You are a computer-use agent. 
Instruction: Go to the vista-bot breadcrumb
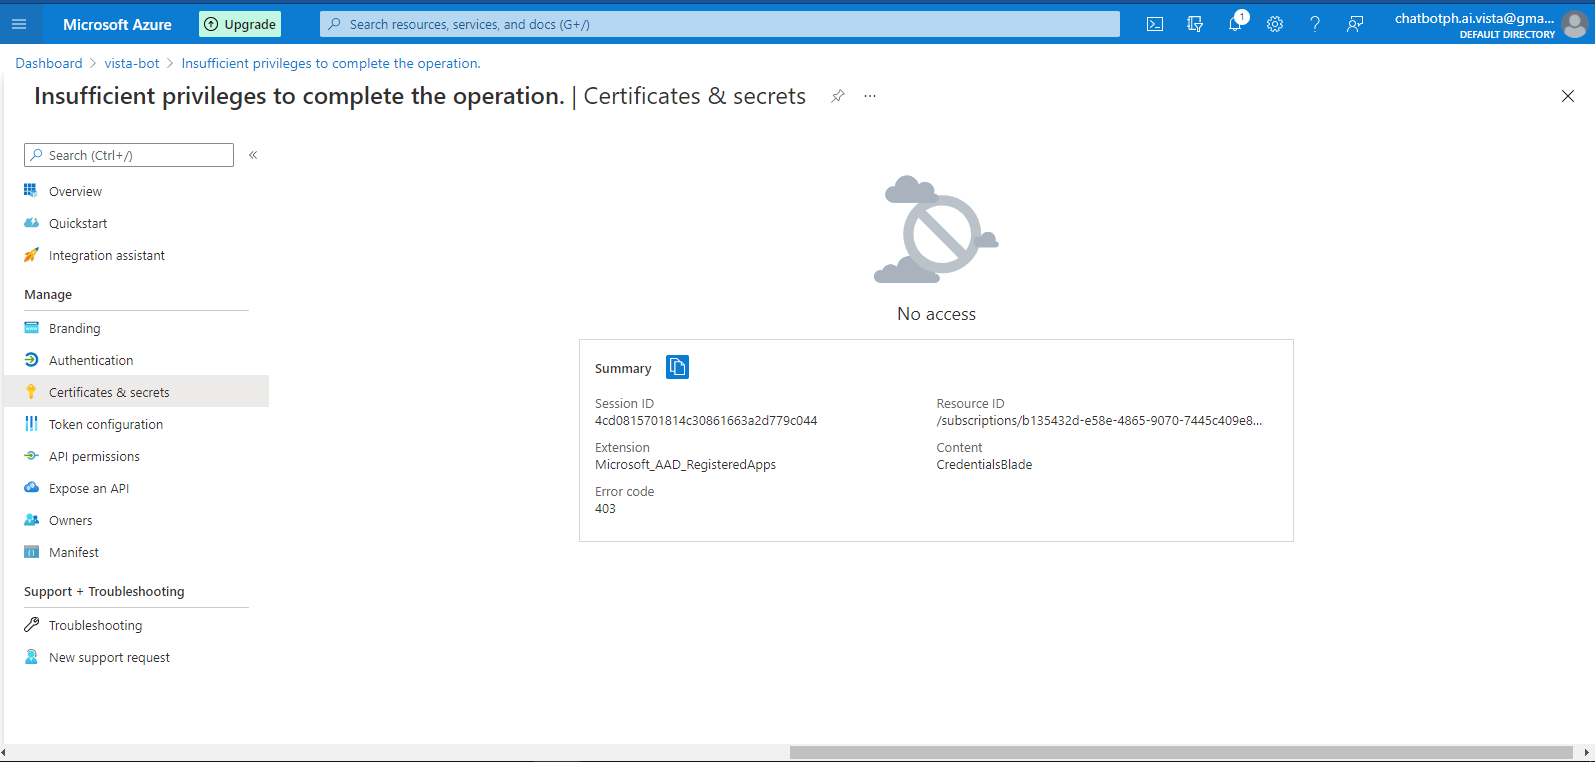click(132, 63)
